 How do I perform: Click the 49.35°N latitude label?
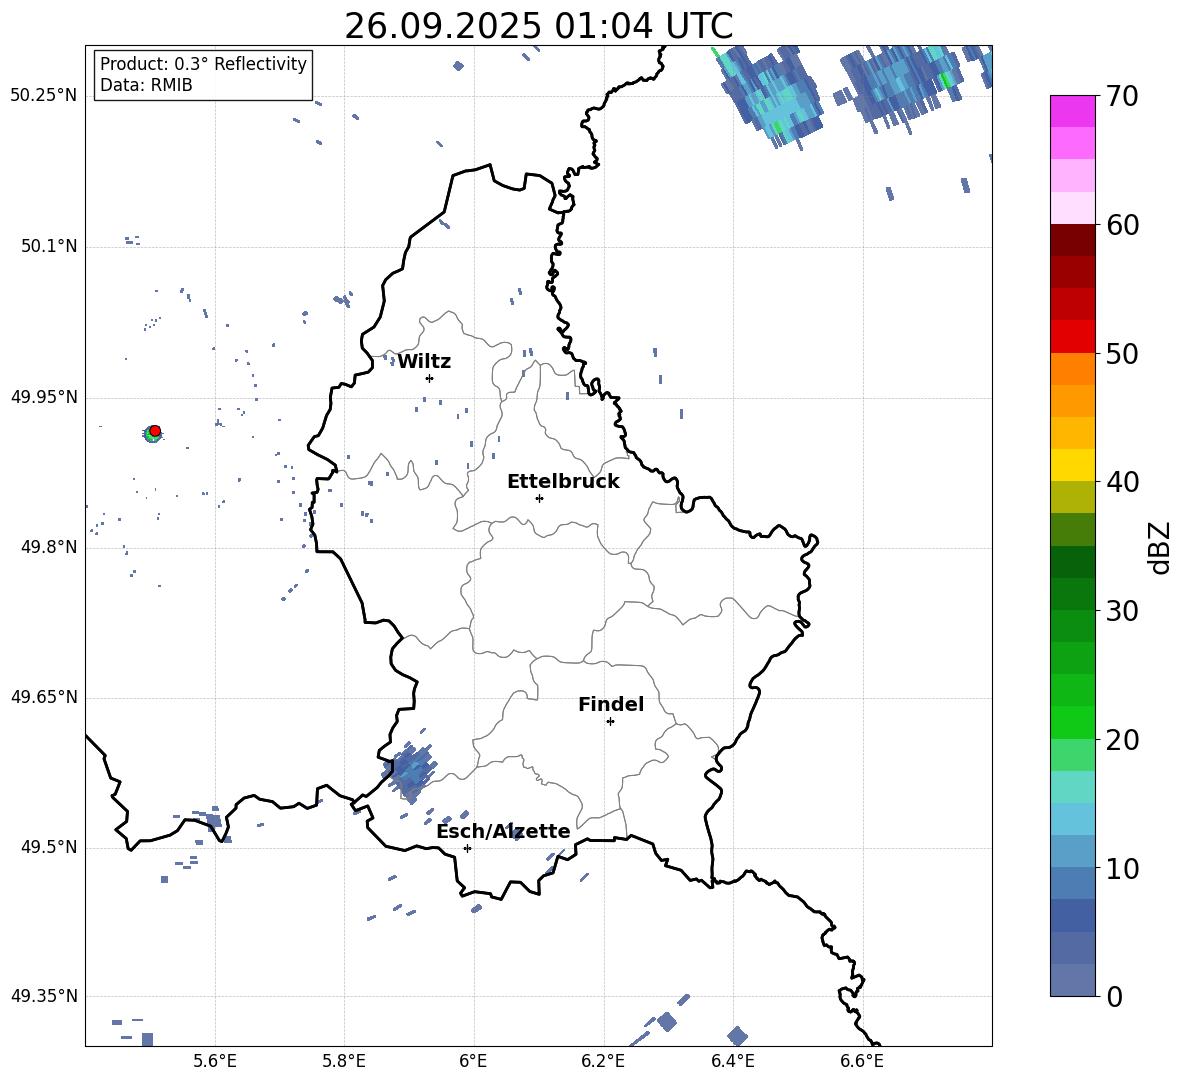(44, 996)
